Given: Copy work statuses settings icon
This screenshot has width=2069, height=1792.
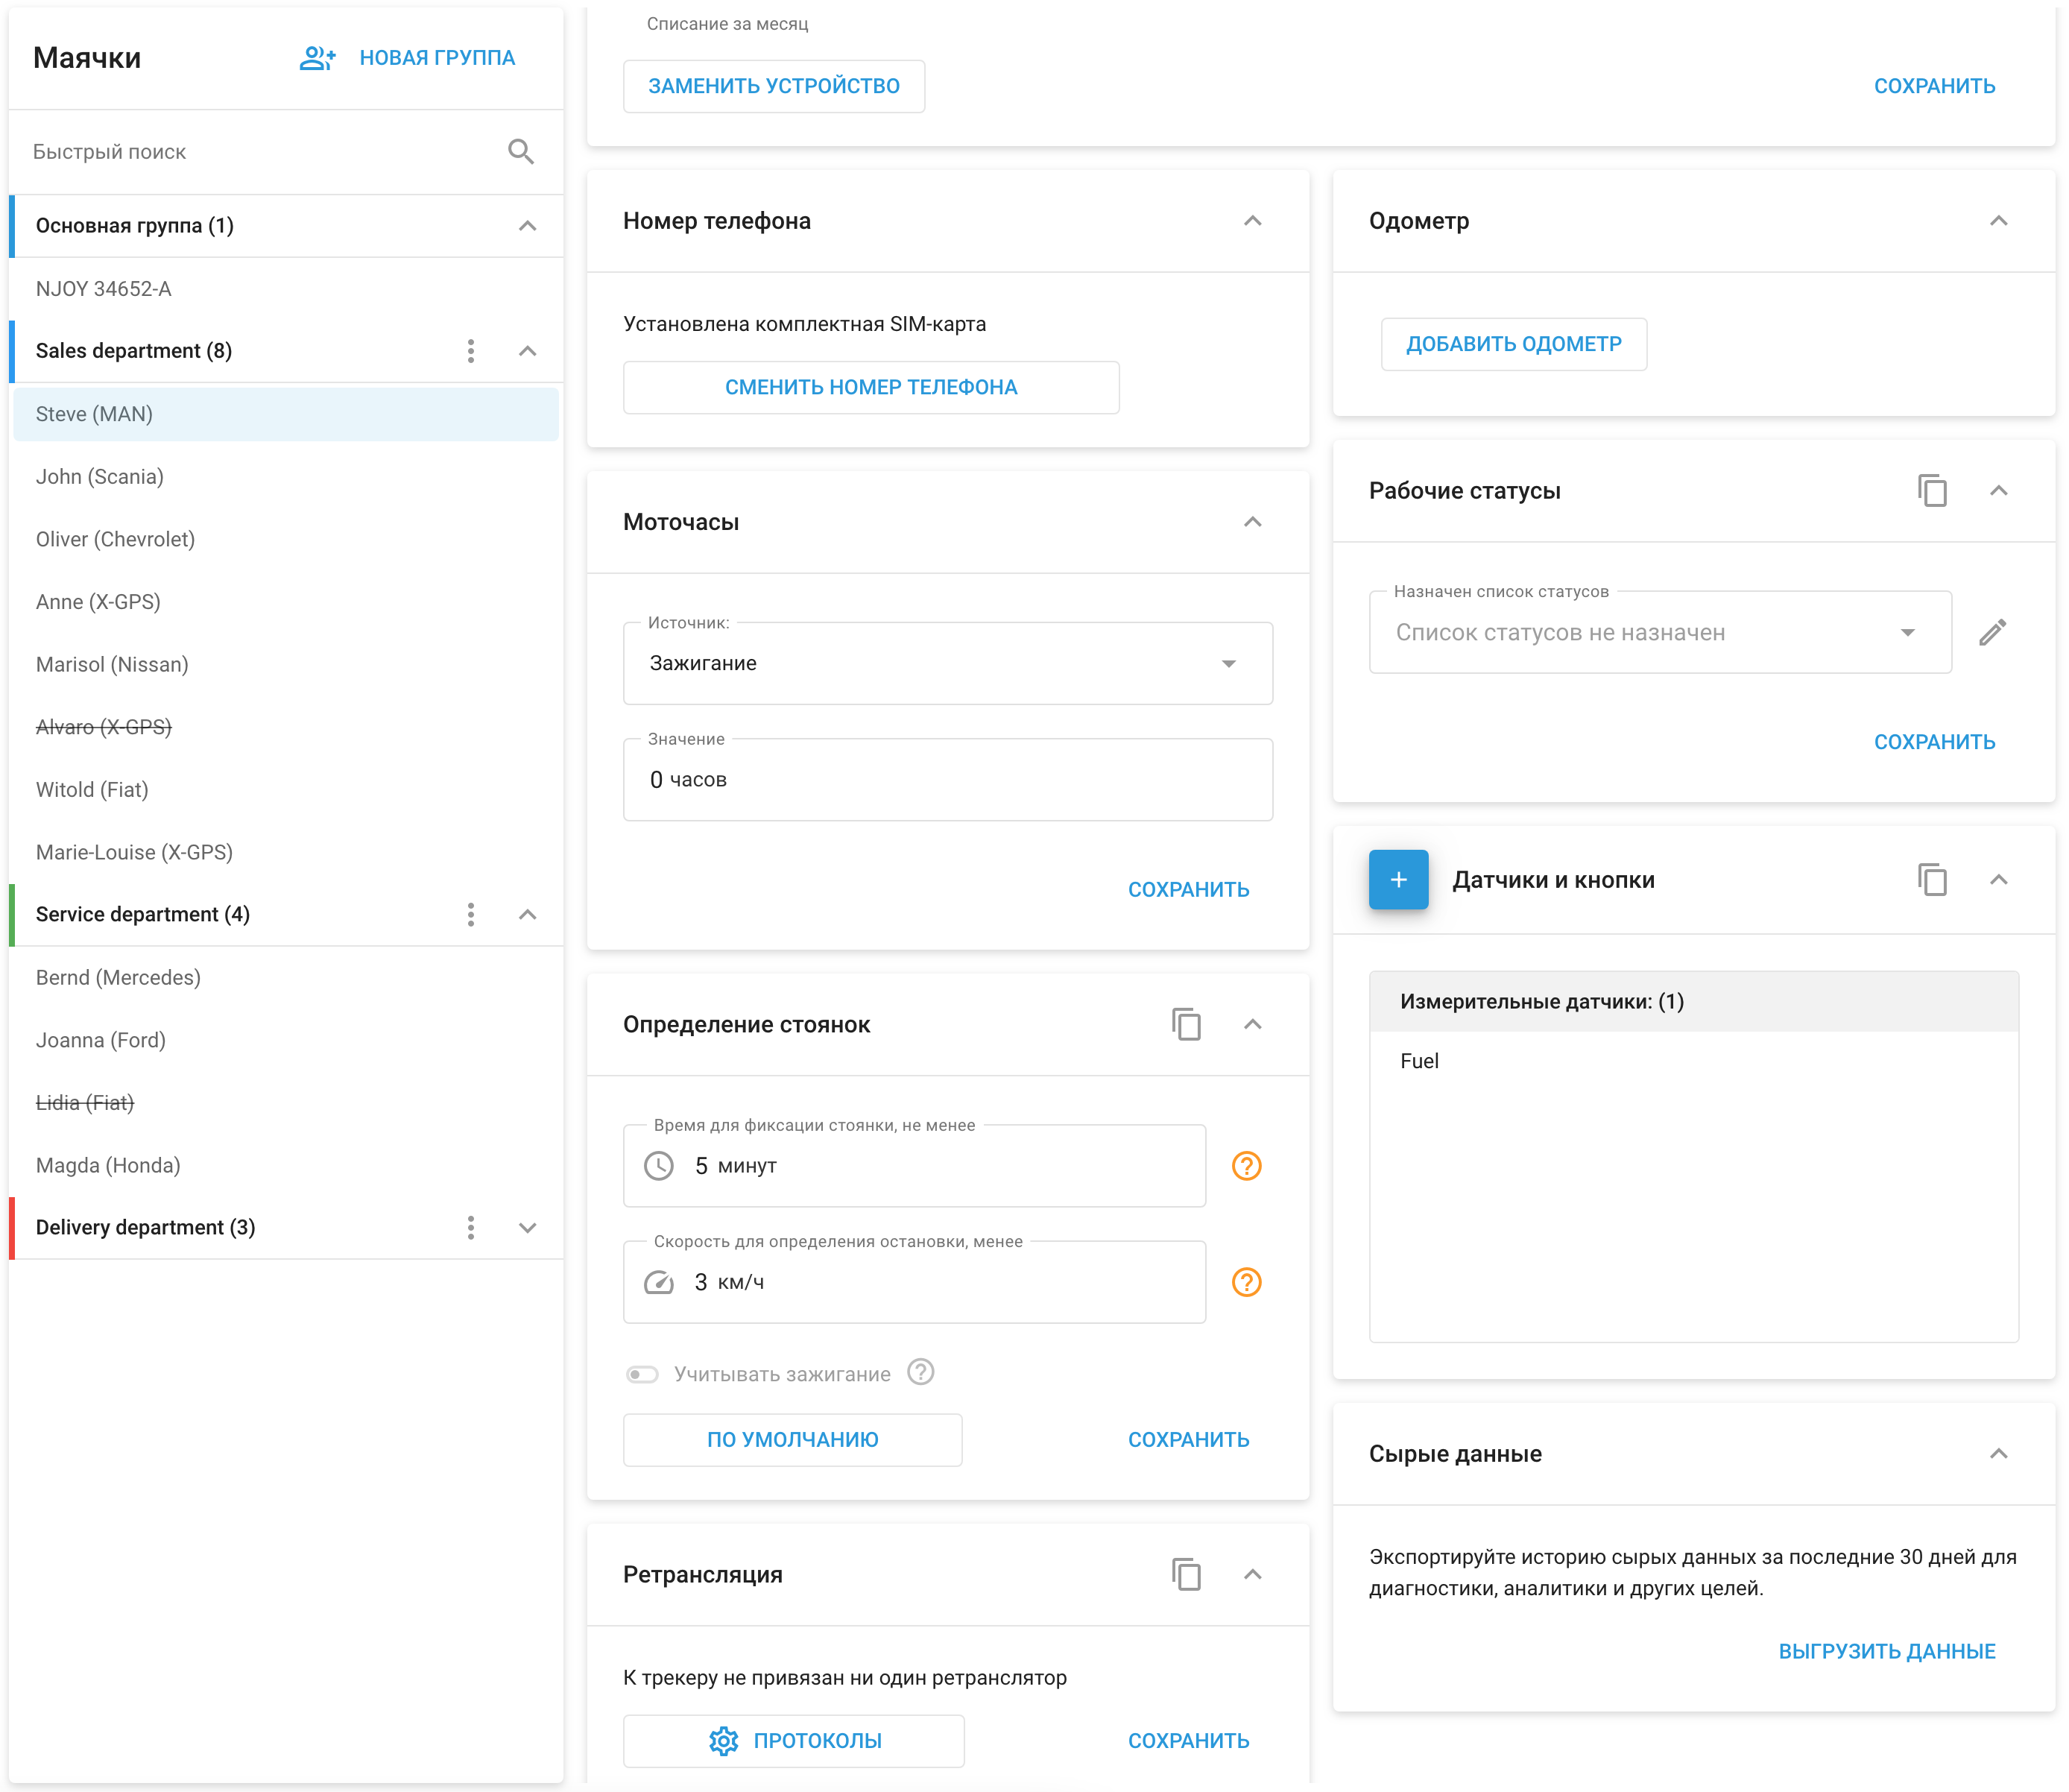Looking at the screenshot, I should point(1932,491).
